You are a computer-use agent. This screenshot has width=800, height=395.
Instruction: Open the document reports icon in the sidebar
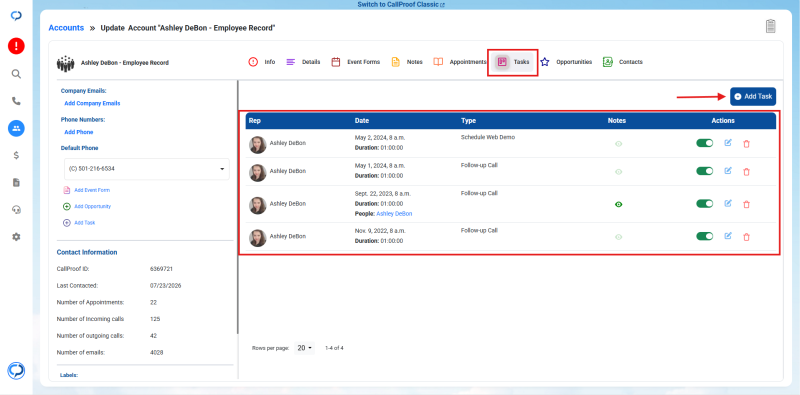click(16, 183)
